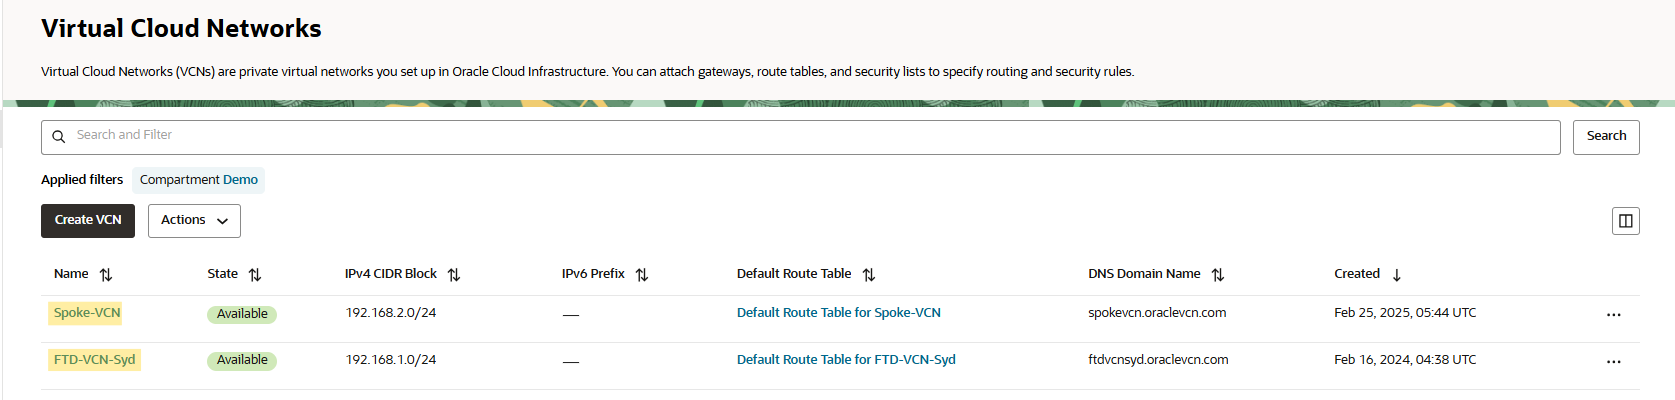
Task: Click the Compartment Demo filter chip
Action: point(198,180)
